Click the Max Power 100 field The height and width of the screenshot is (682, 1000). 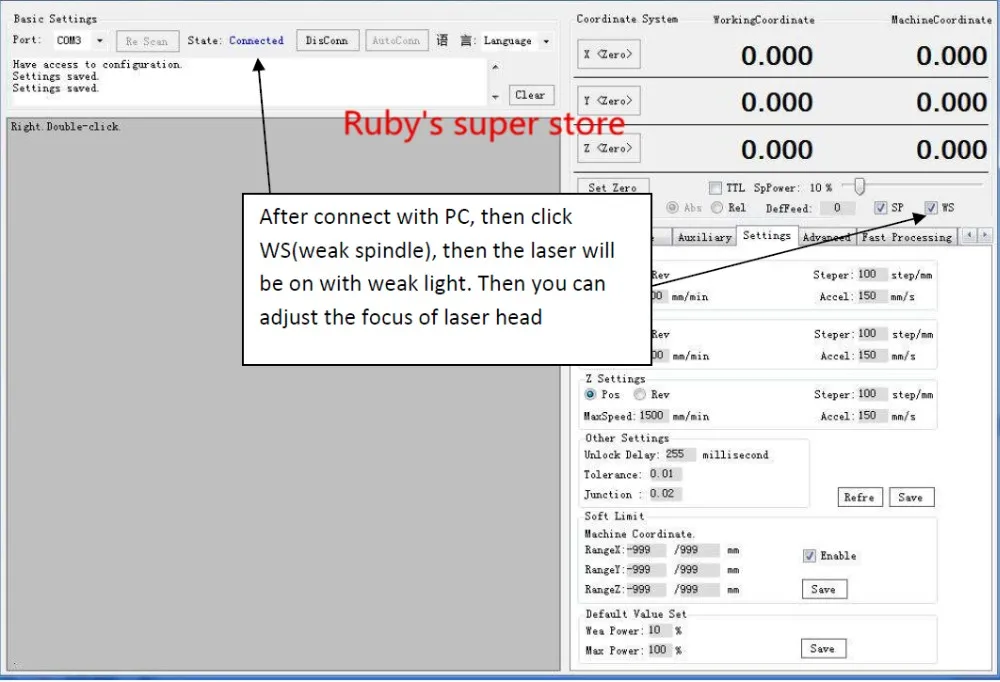pos(659,650)
